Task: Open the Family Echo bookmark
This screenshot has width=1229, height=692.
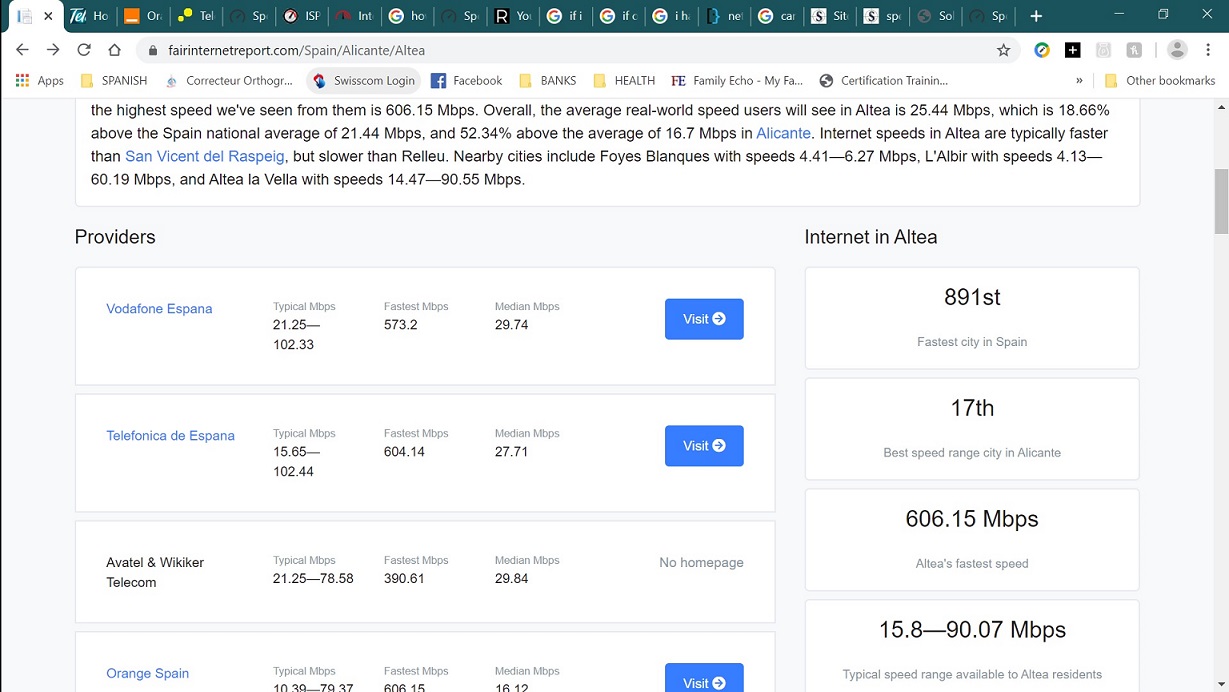Action: [737, 80]
